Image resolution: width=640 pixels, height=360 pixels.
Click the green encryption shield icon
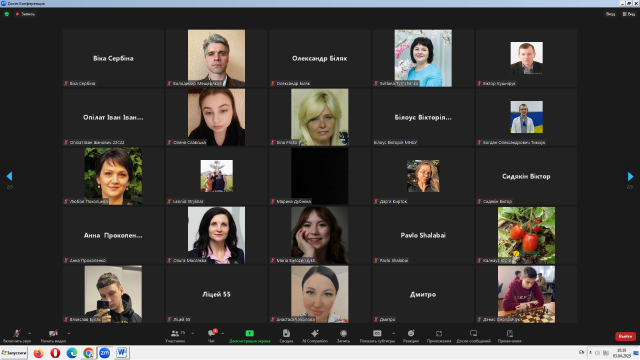click(x=7, y=14)
